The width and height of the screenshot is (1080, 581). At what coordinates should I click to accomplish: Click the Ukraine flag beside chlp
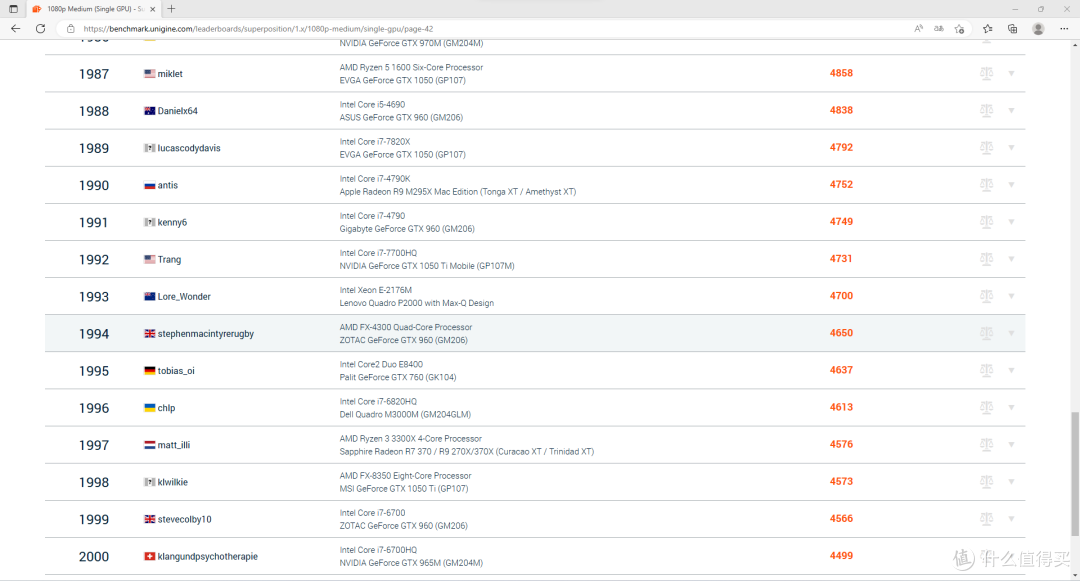(x=149, y=408)
